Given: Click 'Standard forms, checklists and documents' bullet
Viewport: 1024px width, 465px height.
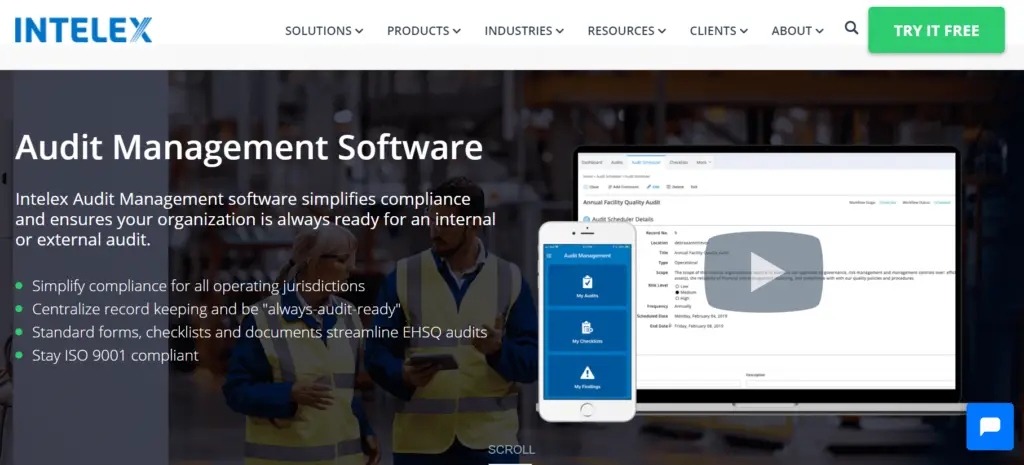Looking at the screenshot, I should [259, 332].
